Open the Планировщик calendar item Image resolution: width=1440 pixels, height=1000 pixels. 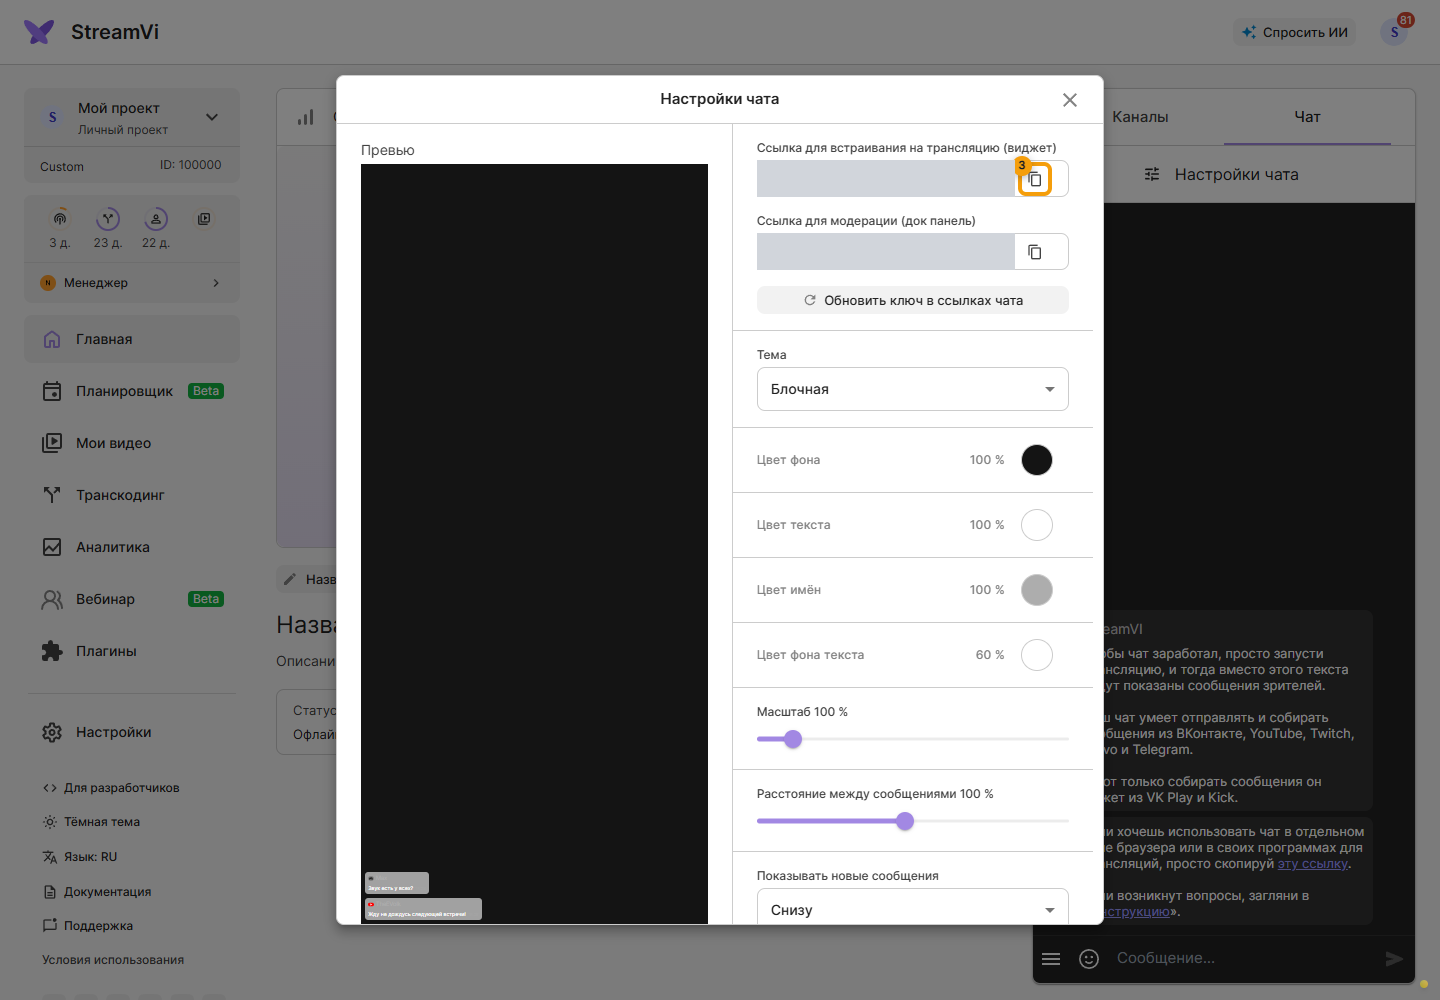(x=132, y=391)
